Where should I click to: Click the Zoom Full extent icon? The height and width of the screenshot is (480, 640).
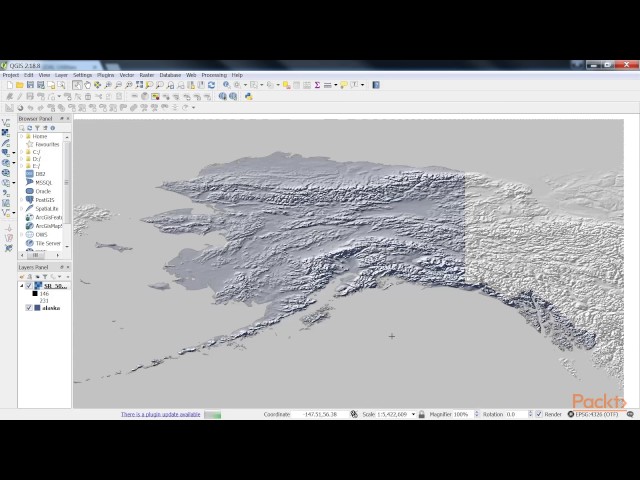click(x=139, y=85)
